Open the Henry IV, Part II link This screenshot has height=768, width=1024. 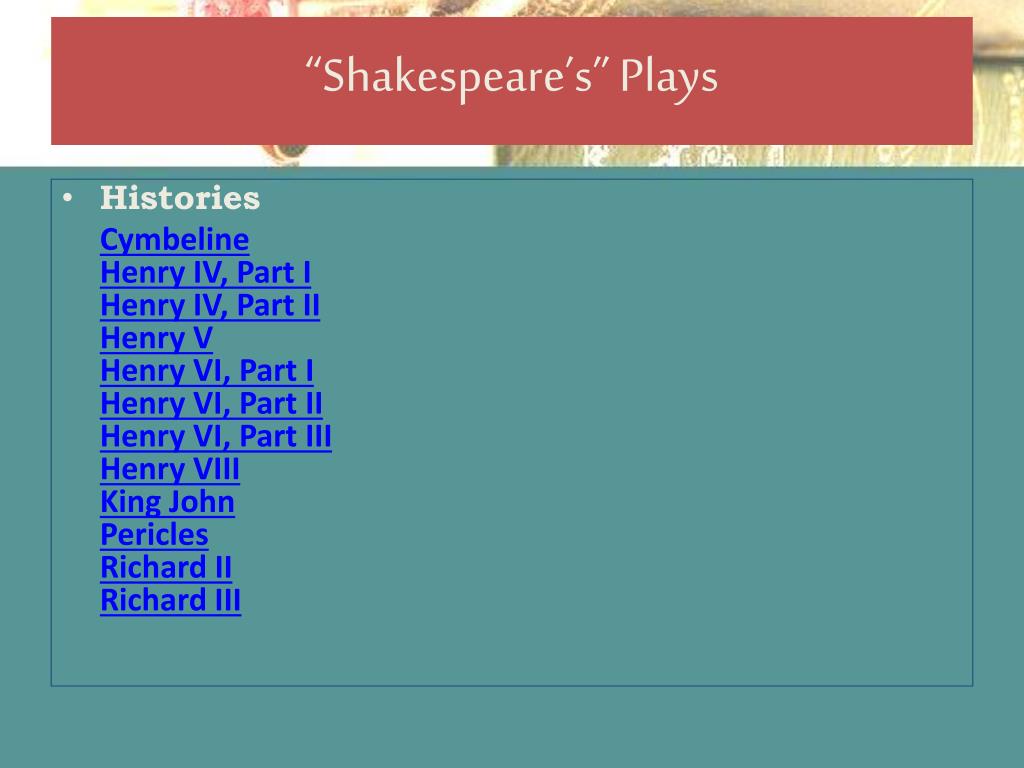[x=210, y=306]
